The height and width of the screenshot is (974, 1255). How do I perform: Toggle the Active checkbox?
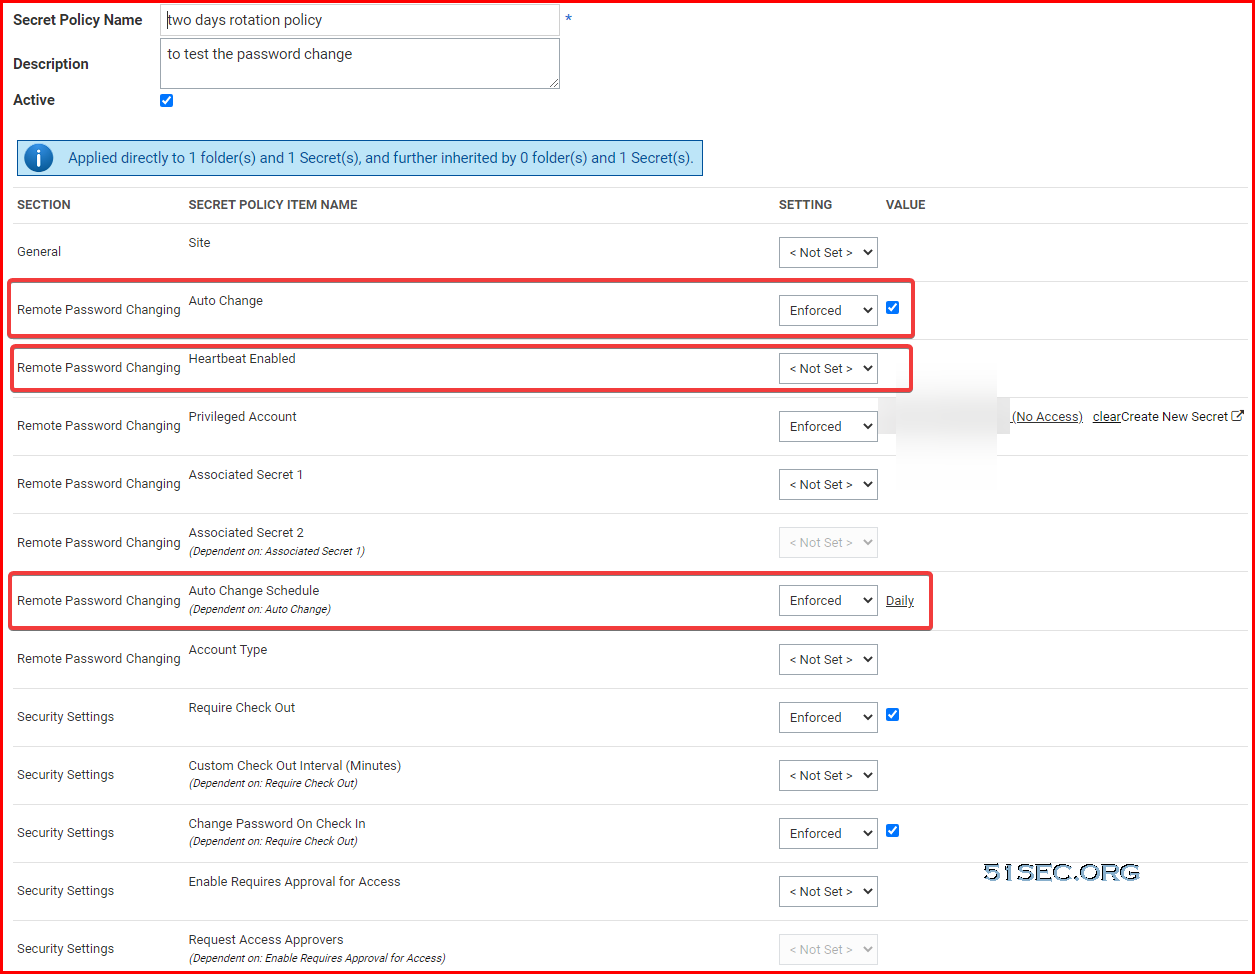166,100
